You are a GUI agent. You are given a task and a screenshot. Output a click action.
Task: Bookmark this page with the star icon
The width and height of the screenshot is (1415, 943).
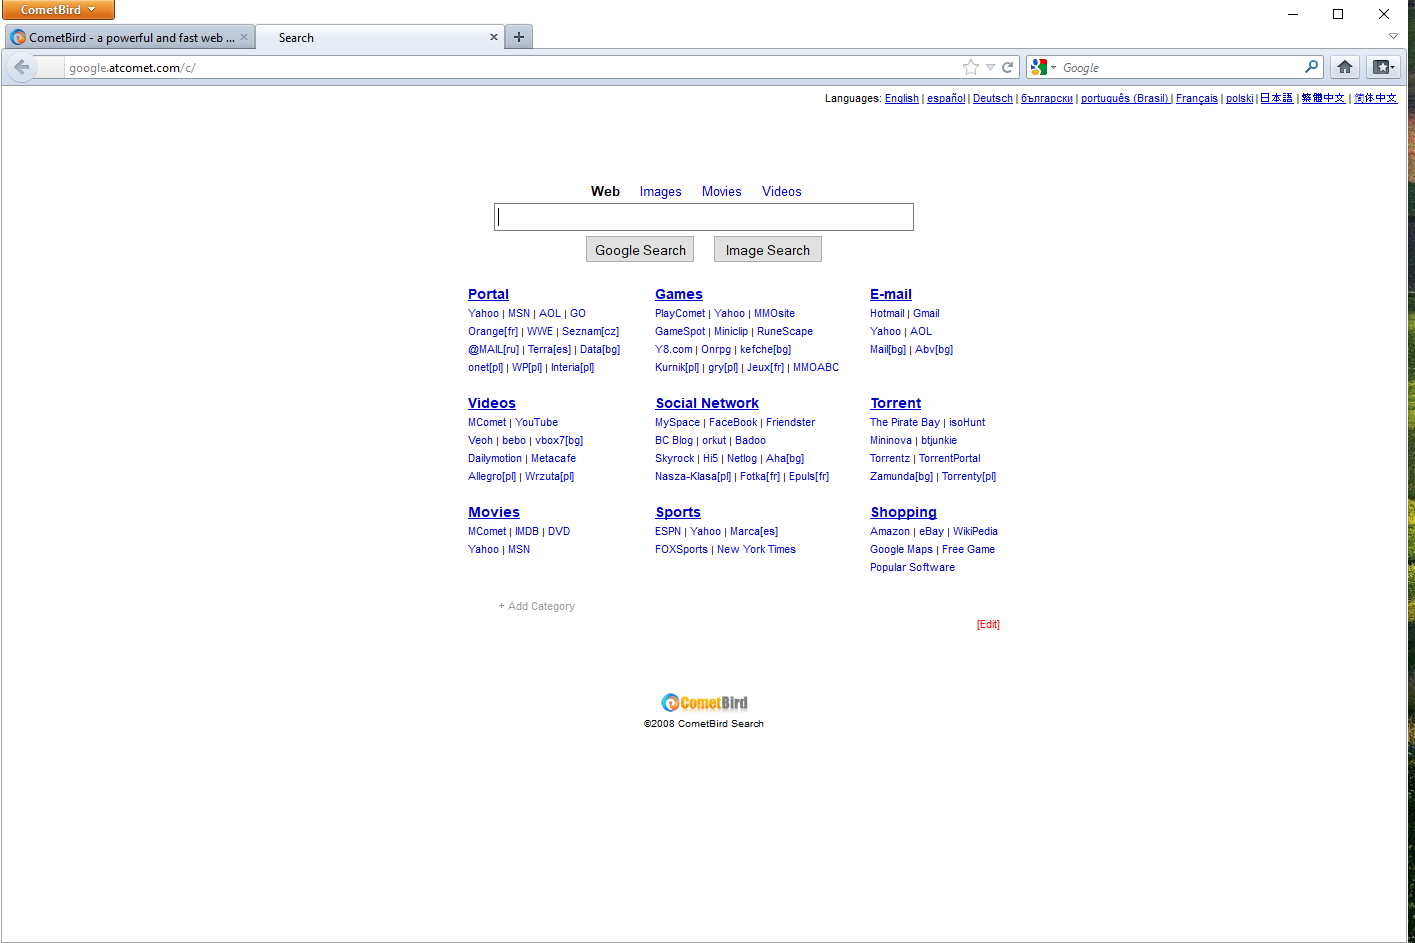[x=970, y=67]
